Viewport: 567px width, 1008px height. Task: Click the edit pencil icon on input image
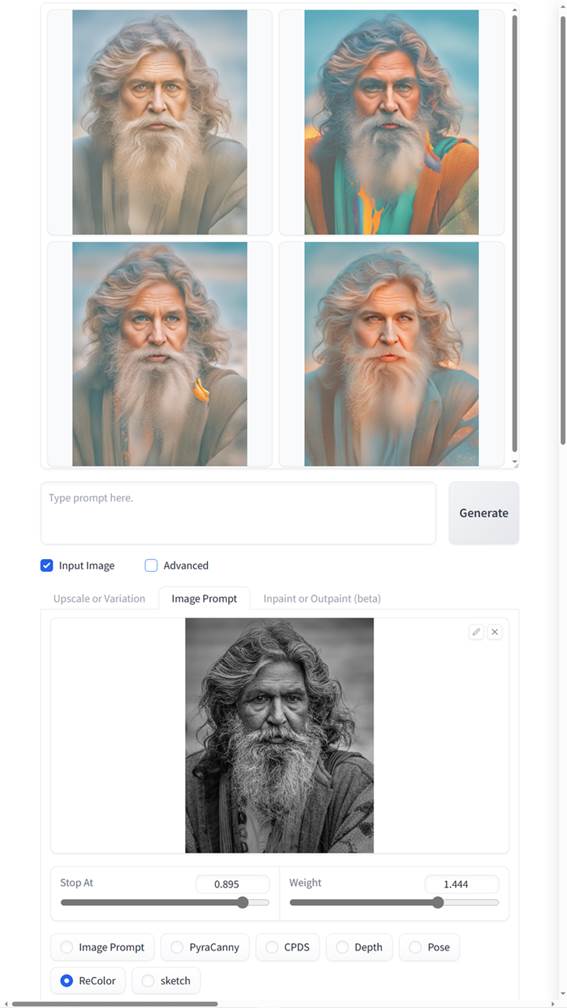pyautogui.click(x=476, y=632)
